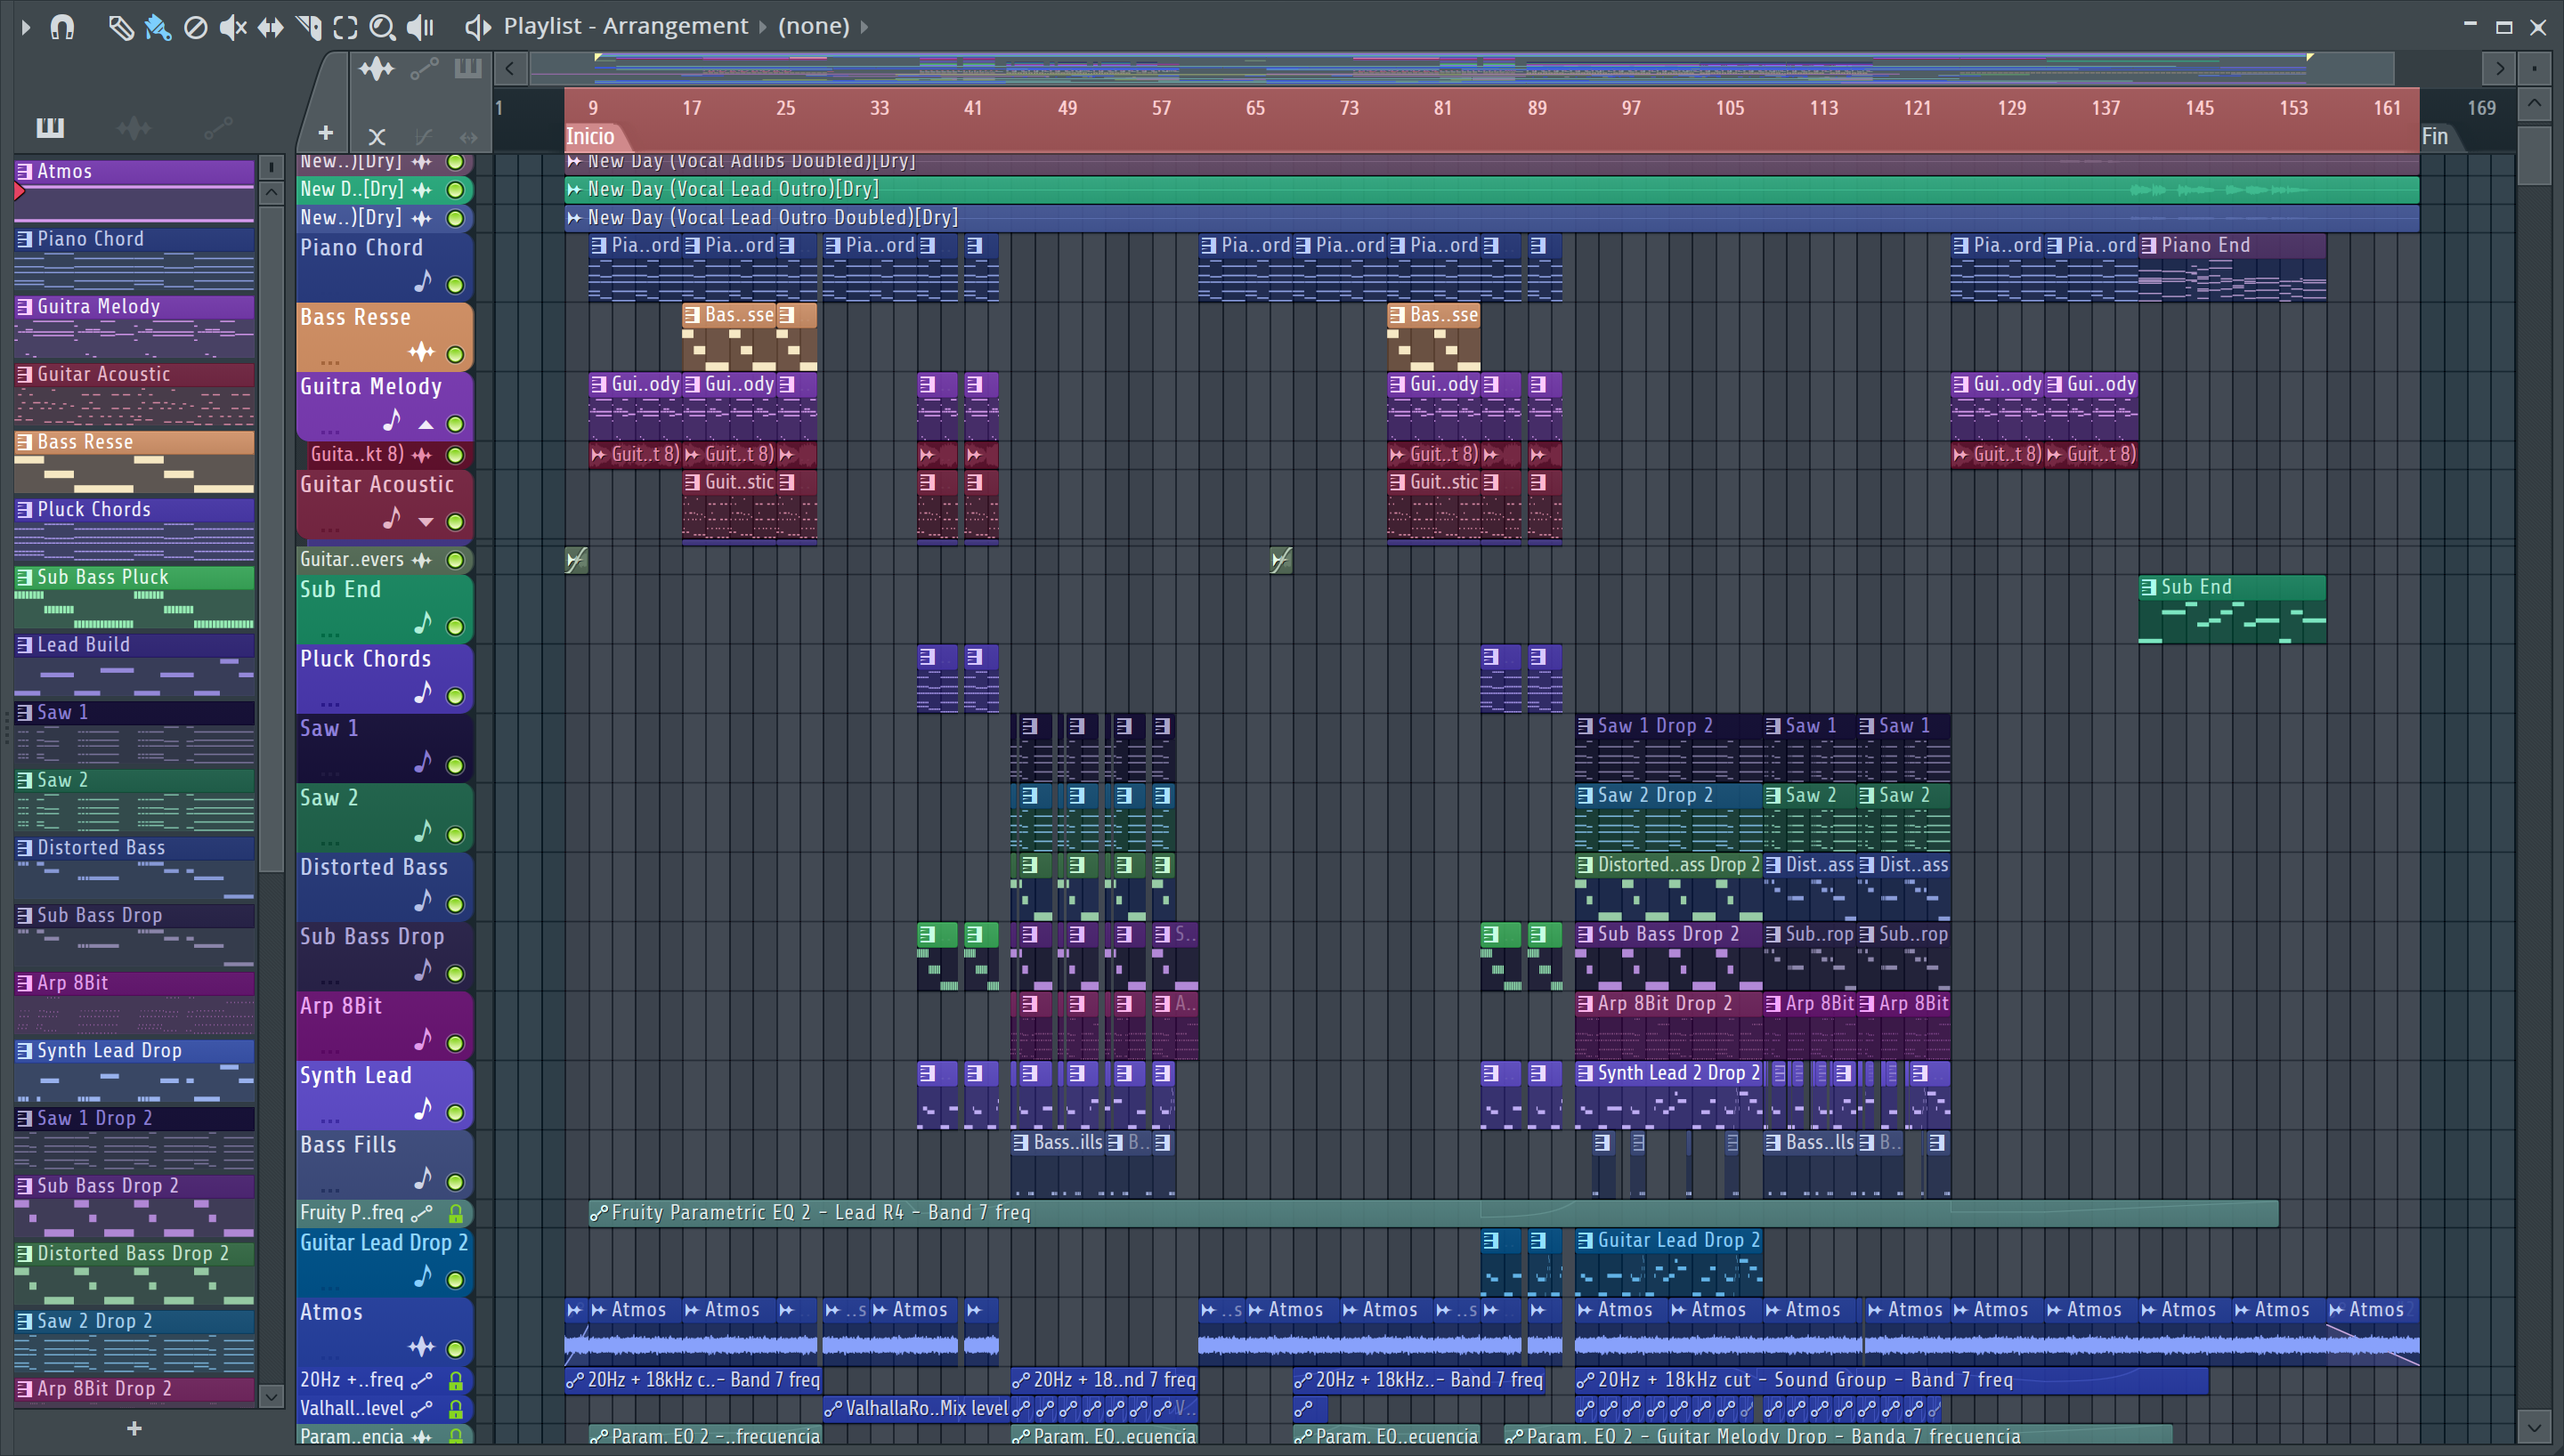Click picker panel vertical scrollbar
The height and width of the screenshot is (1456, 2564).
(x=271, y=540)
